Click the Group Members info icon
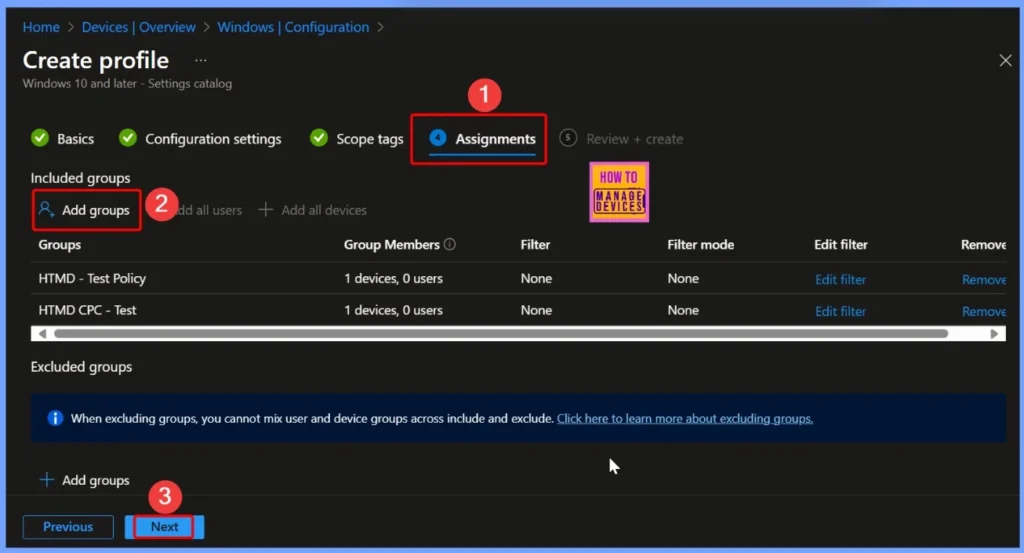 (450, 245)
